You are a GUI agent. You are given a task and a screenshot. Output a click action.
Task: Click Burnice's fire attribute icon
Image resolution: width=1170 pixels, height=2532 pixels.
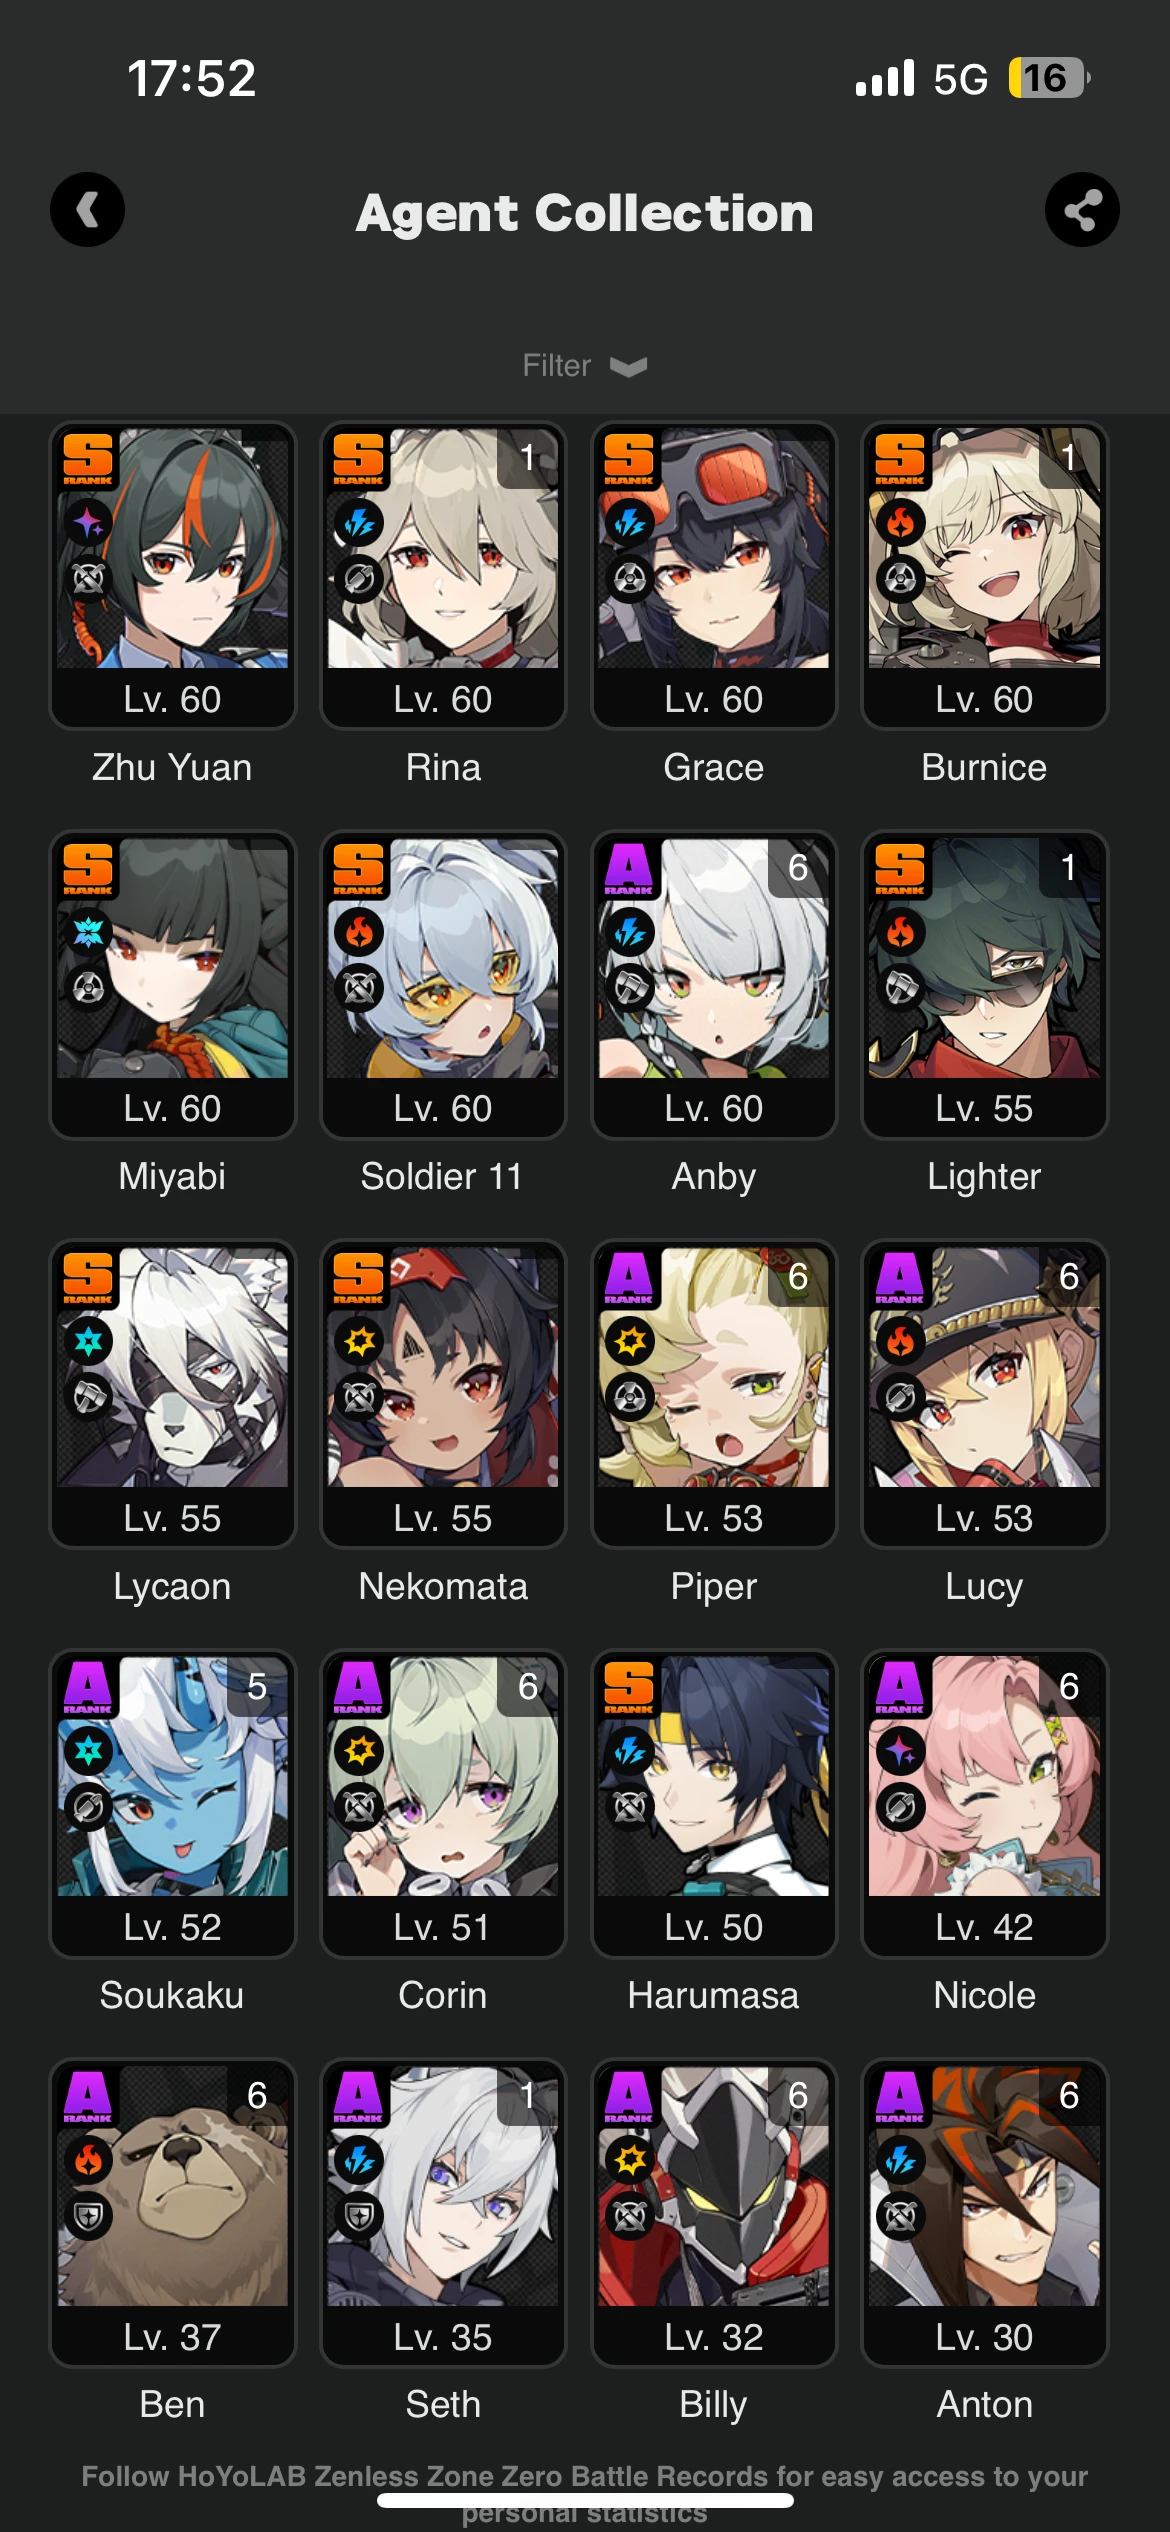pos(900,522)
